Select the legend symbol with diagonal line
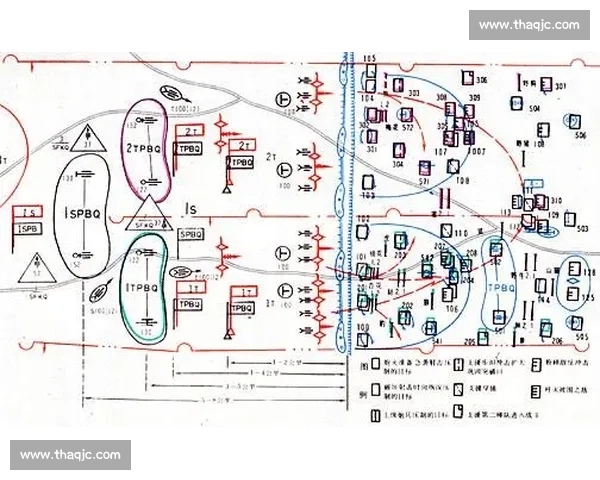The image size is (600, 480). pos(457,390)
